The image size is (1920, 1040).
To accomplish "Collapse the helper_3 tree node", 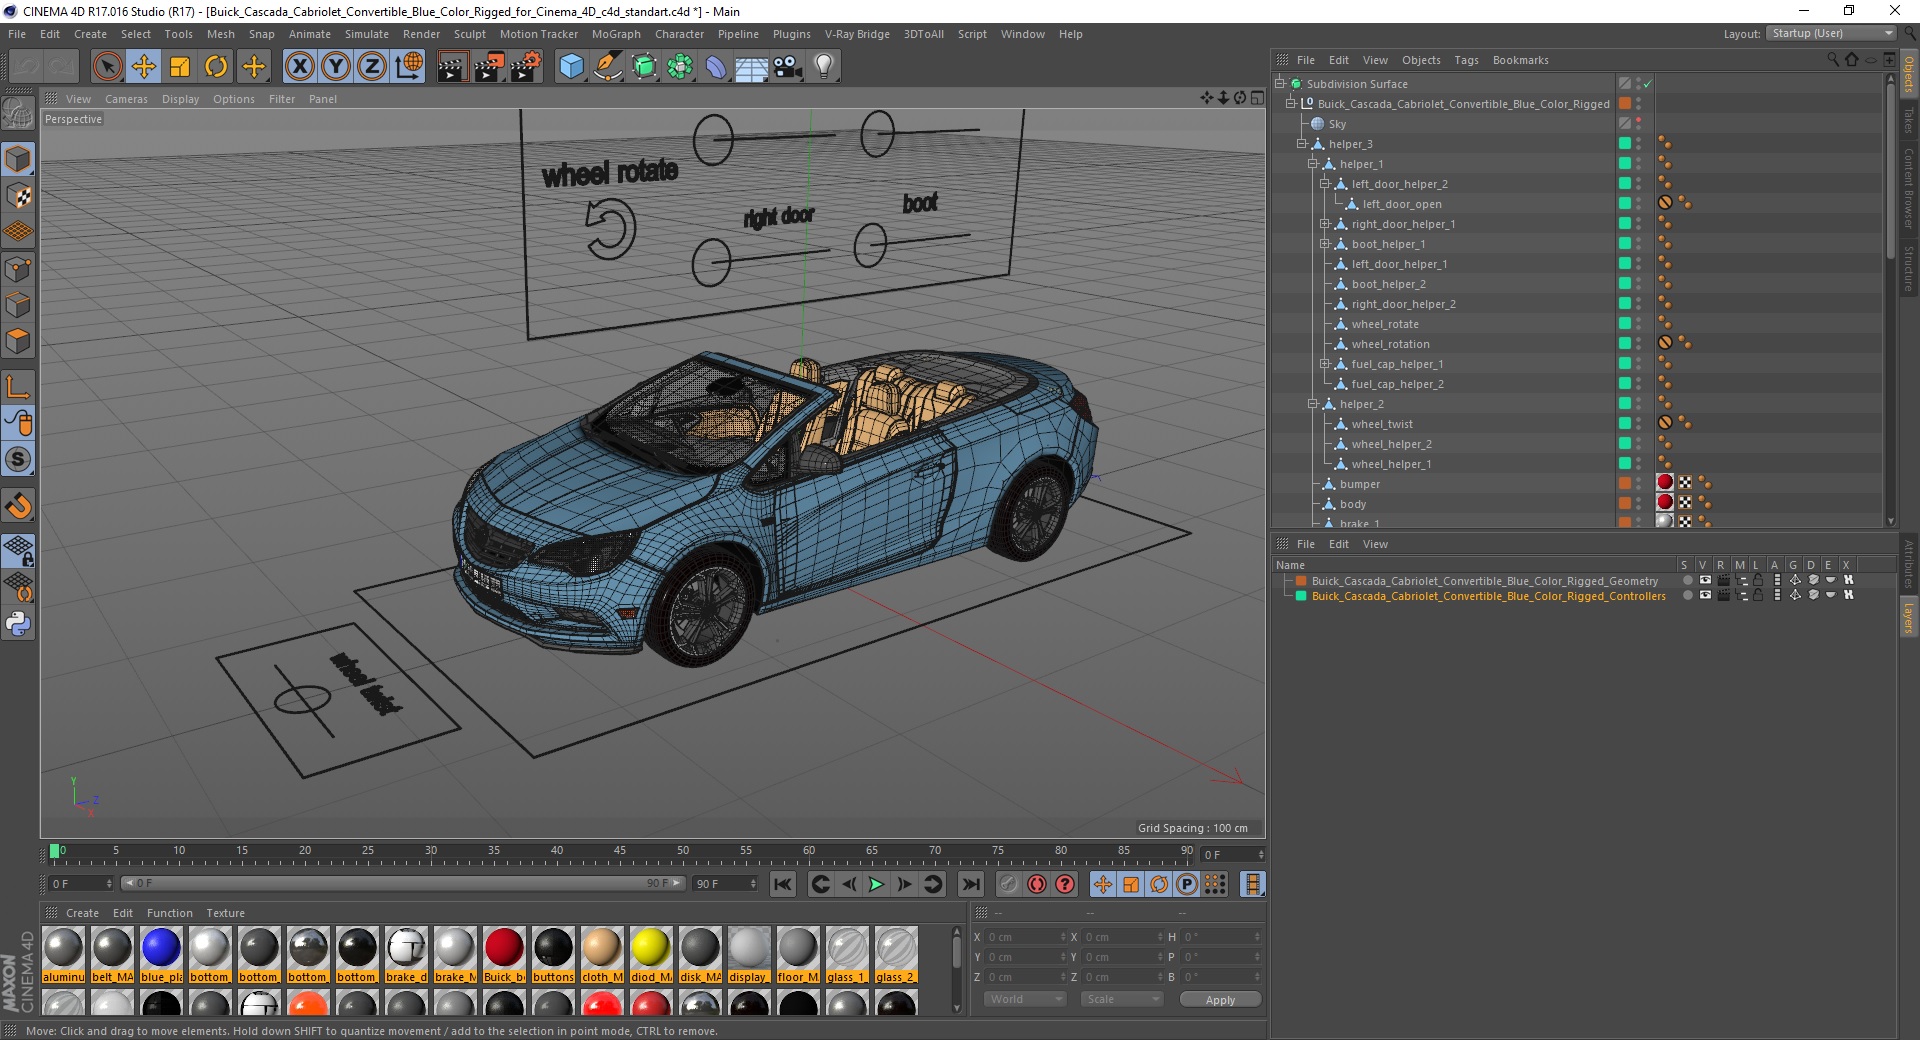I will pyautogui.click(x=1302, y=143).
